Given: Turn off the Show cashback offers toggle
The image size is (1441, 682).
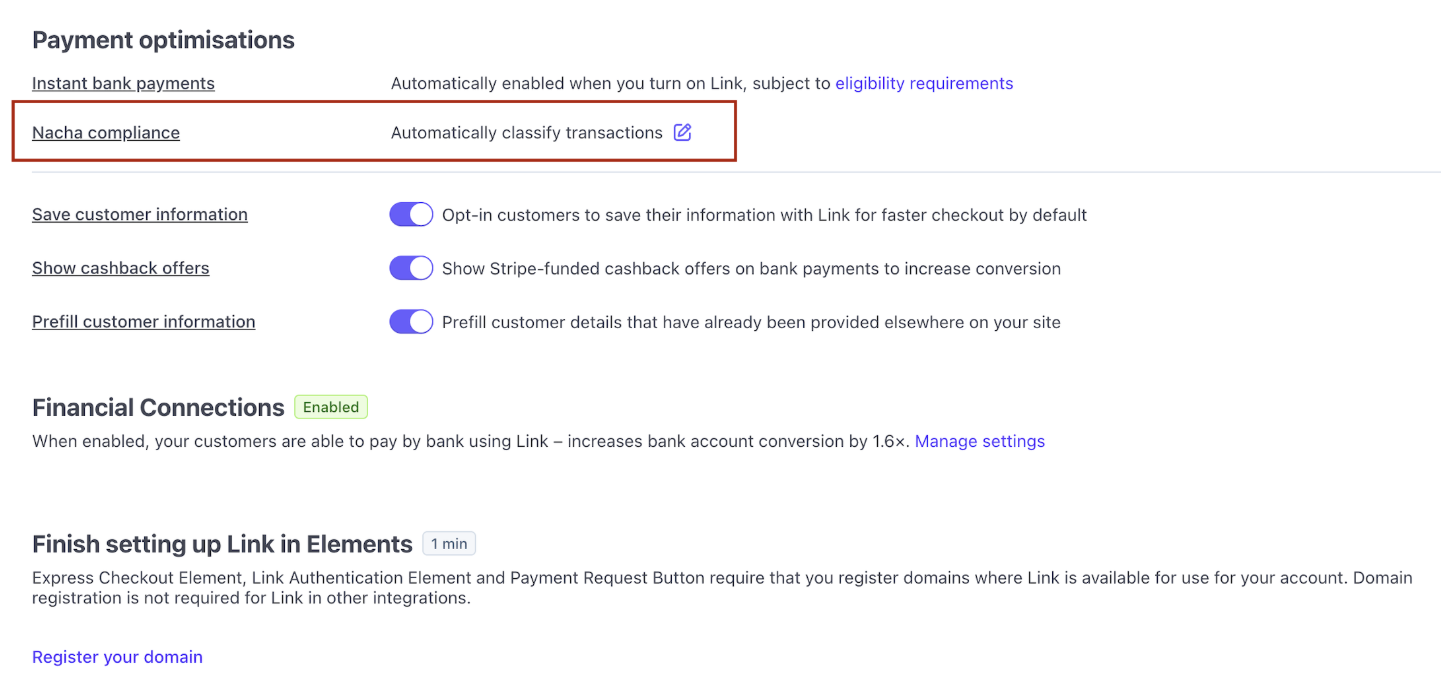Looking at the screenshot, I should (x=411, y=268).
